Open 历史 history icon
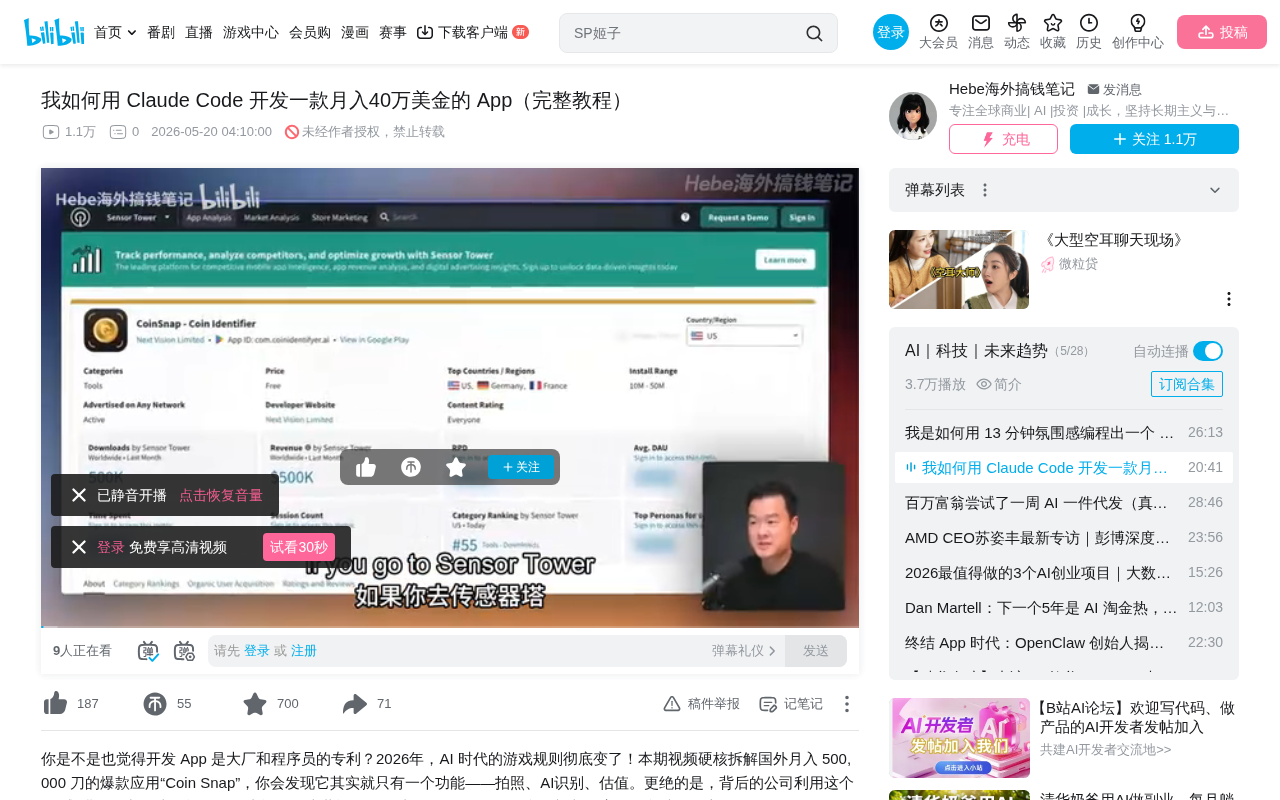Image resolution: width=1280 pixels, height=800 pixels. click(1089, 23)
